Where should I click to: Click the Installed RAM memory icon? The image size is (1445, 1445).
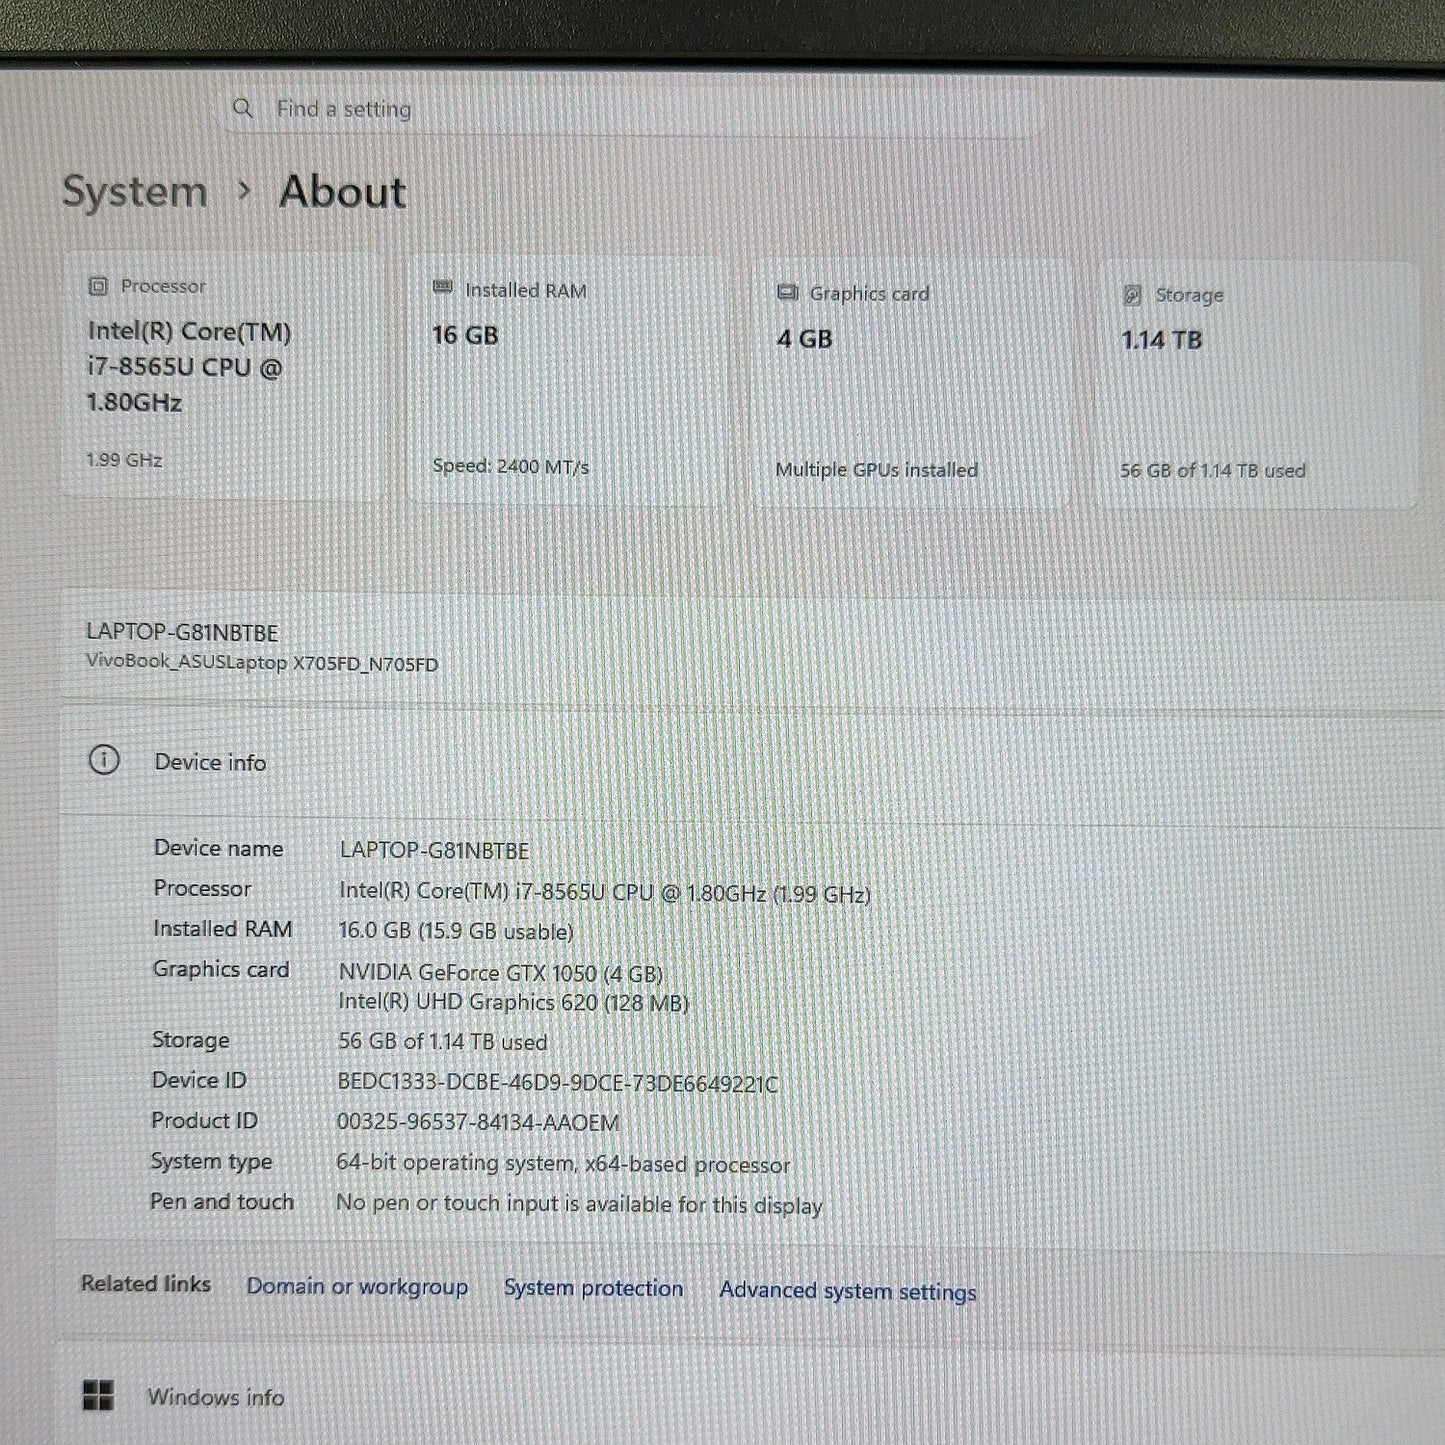click(x=442, y=288)
